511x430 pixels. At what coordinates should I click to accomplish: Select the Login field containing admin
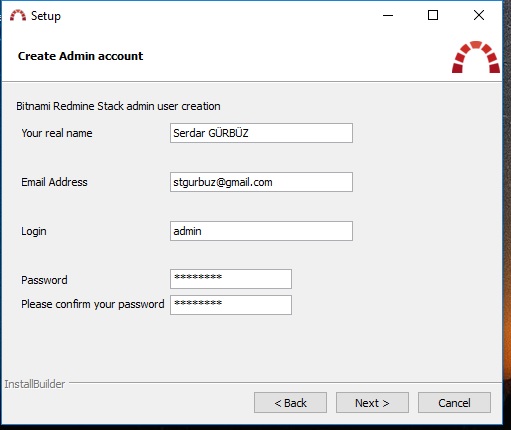click(261, 231)
